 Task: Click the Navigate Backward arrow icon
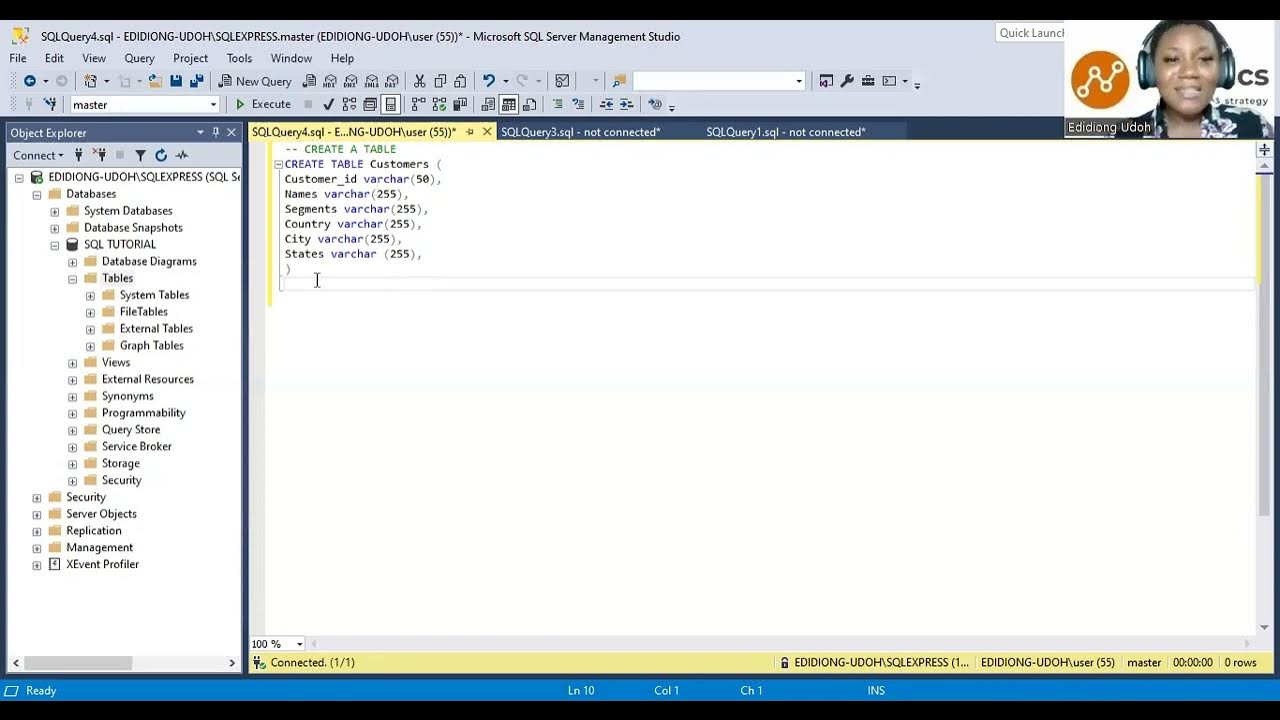30,81
